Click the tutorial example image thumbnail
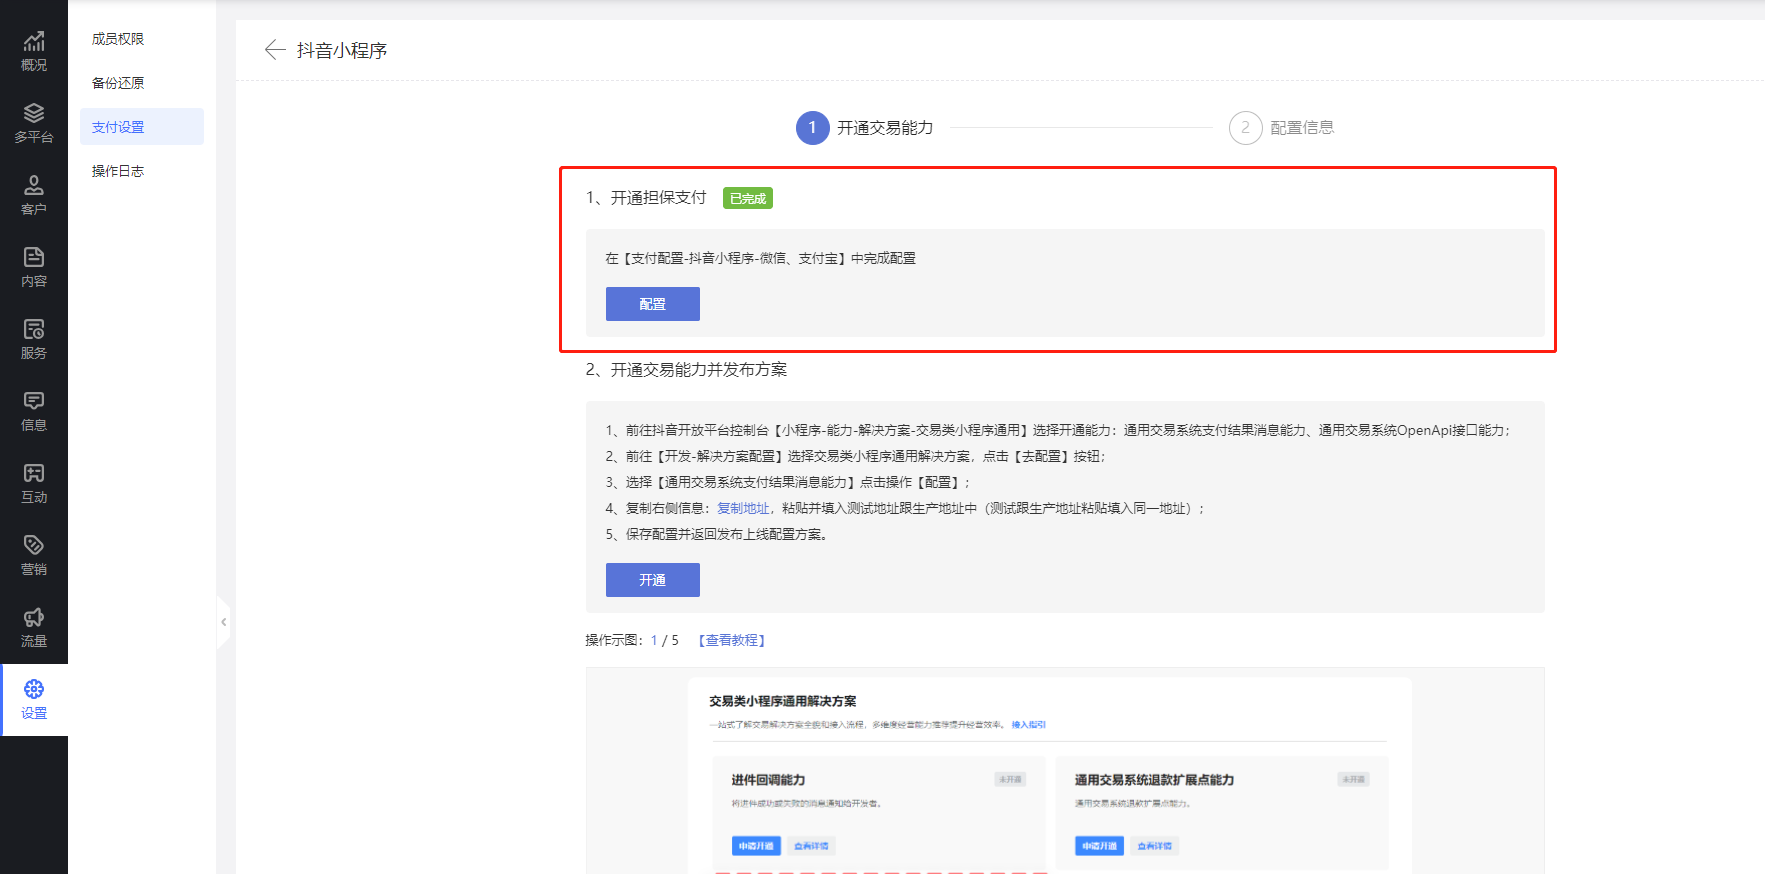The image size is (1765, 874). (1065, 771)
